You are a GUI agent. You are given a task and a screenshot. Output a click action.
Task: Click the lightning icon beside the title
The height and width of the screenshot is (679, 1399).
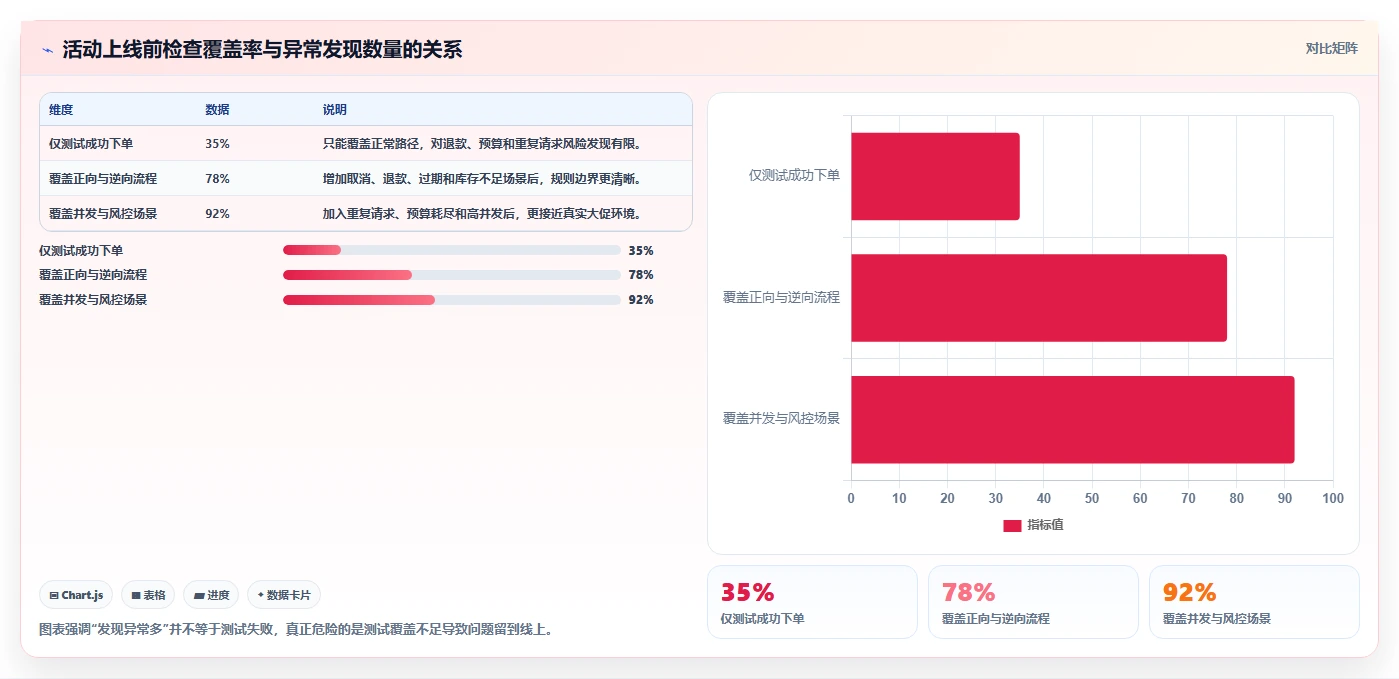tap(47, 50)
